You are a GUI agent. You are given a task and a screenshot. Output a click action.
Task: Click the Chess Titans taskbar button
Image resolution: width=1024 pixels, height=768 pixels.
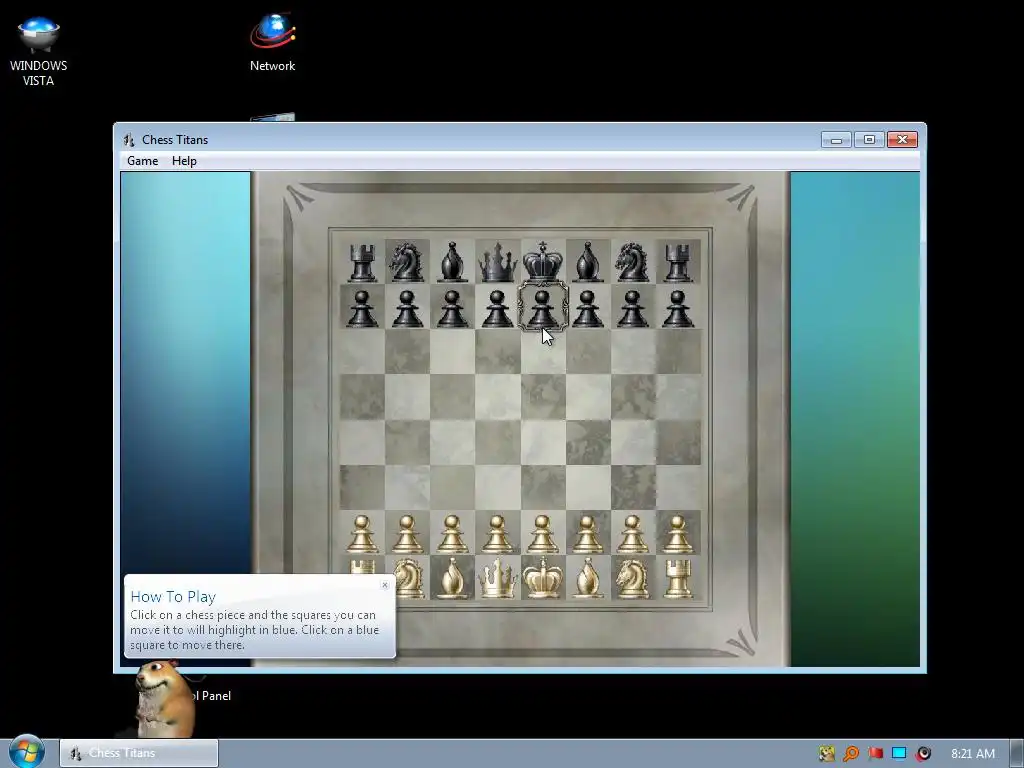click(139, 753)
